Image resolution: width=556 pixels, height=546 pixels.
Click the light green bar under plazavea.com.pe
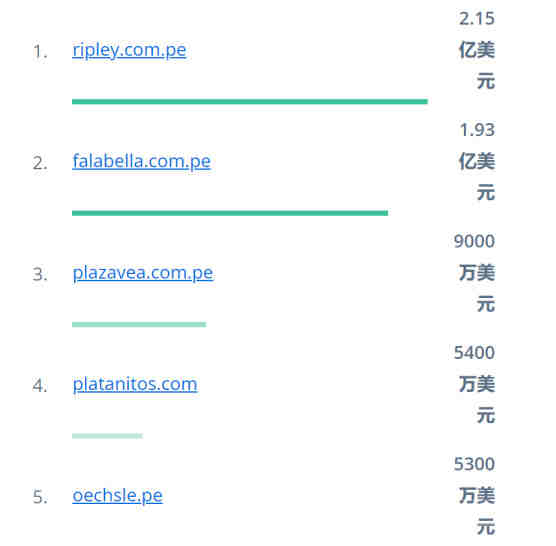(x=139, y=324)
